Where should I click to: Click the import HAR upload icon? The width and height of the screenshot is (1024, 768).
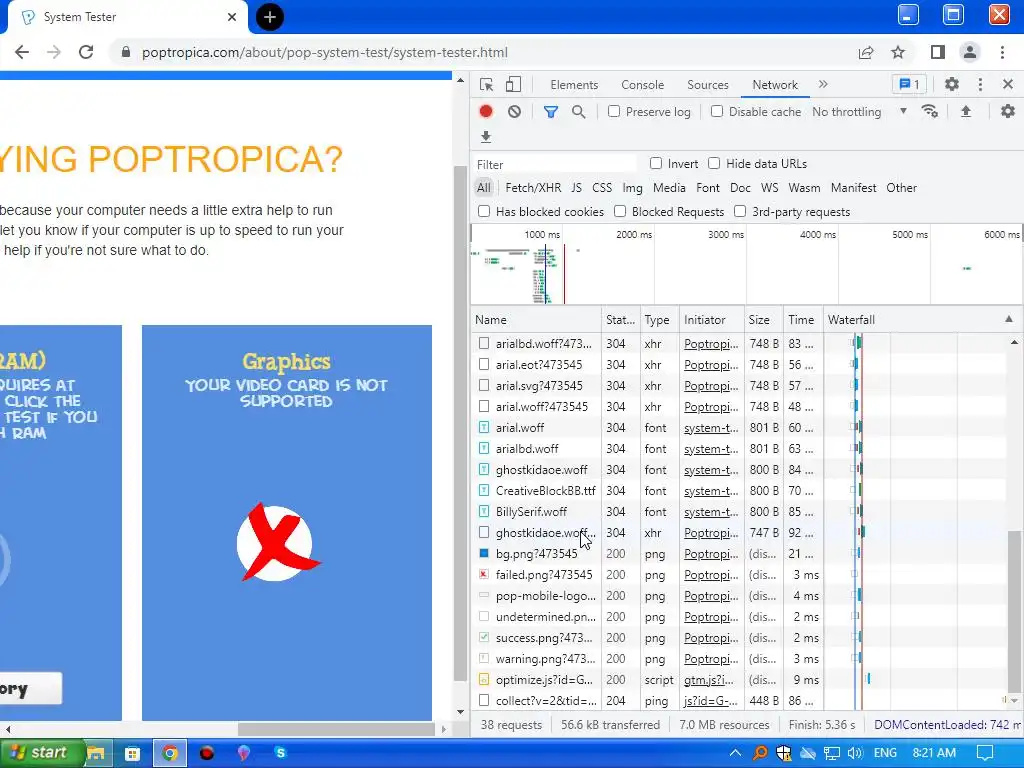click(x=966, y=112)
